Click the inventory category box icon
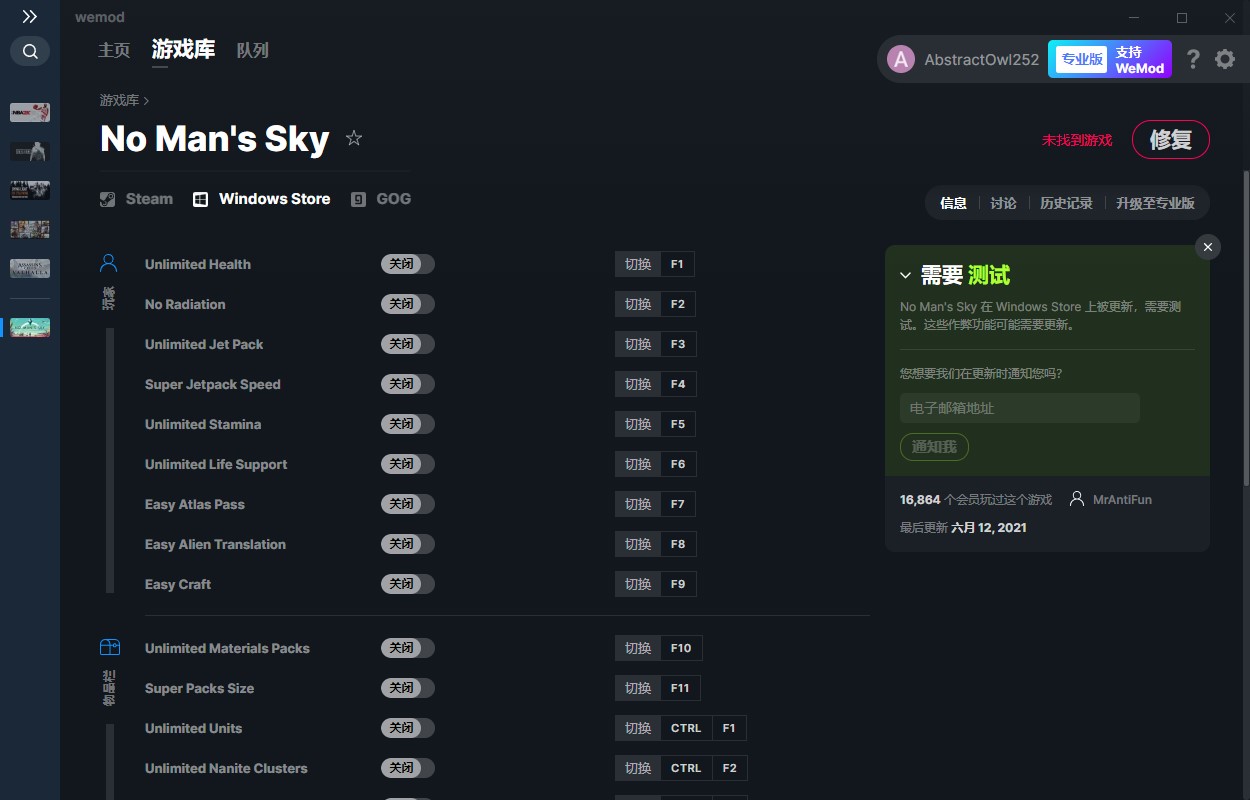The image size is (1250, 800). click(109, 647)
